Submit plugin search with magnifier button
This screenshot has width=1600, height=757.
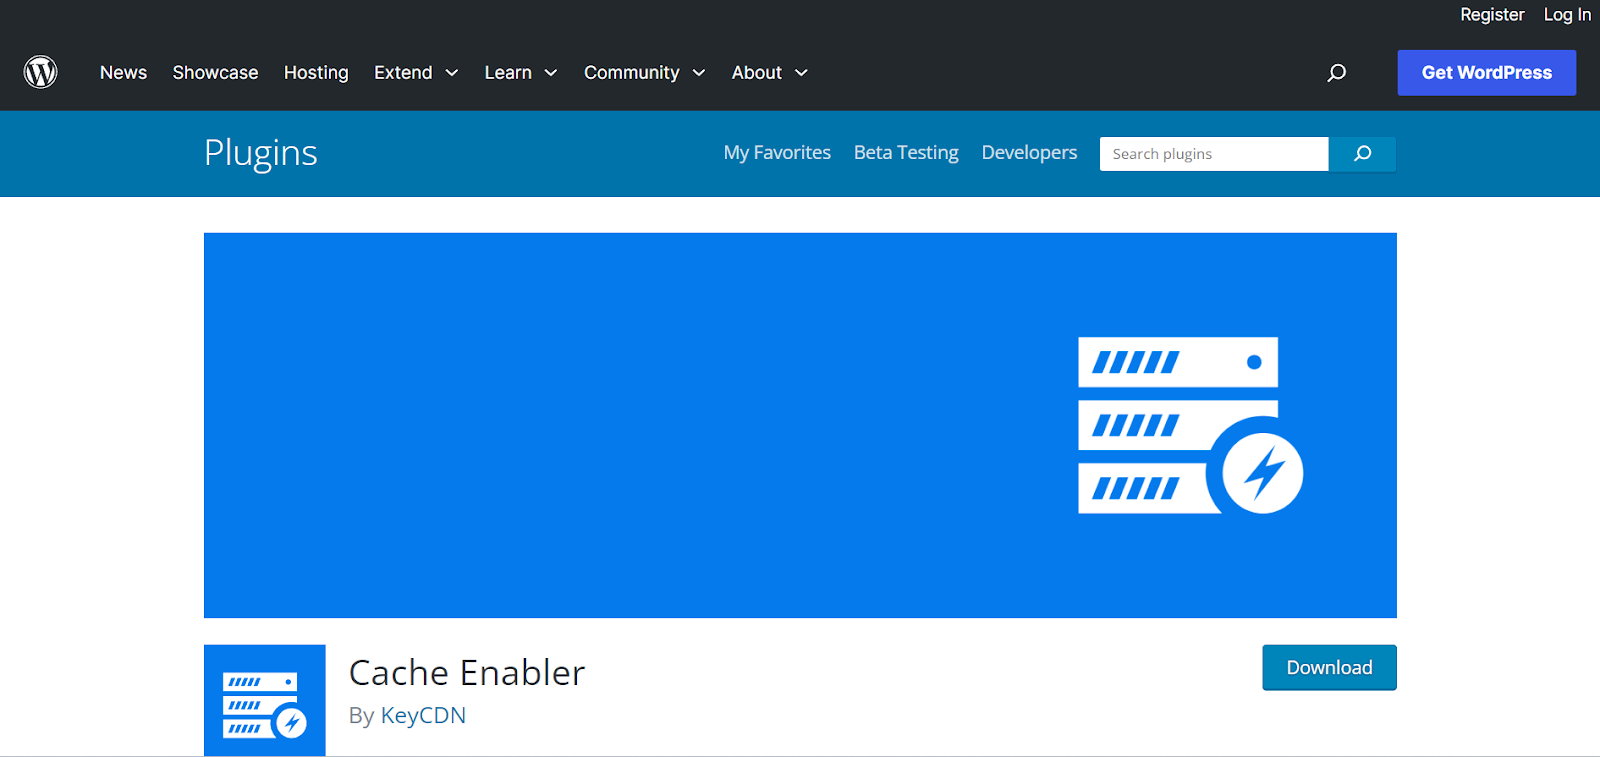coord(1362,154)
